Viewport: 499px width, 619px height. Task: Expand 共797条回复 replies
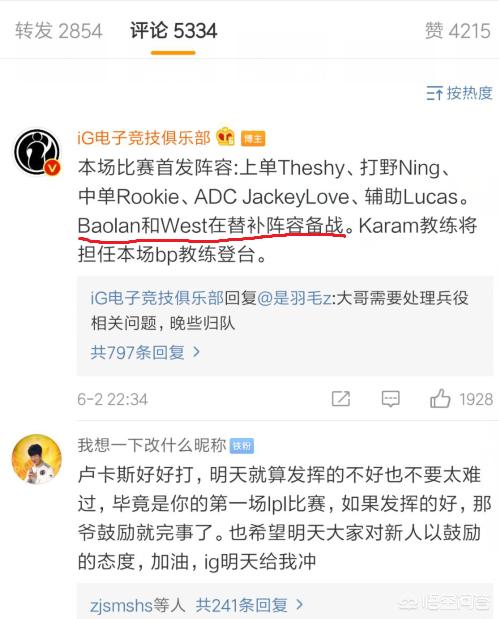(x=146, y=352)
